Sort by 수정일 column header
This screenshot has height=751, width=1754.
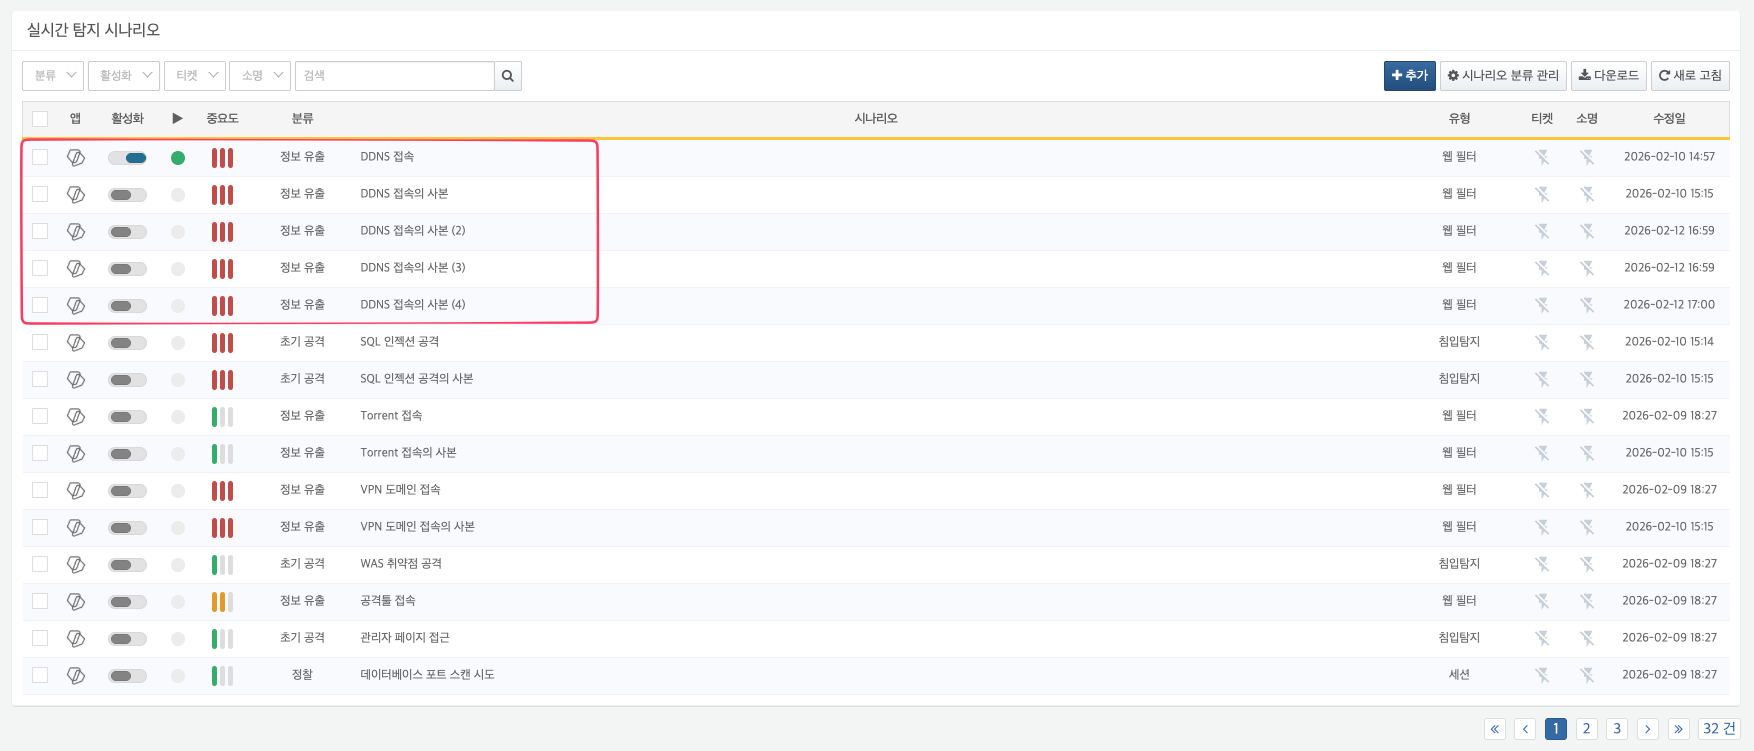pyautogui.click(x=1669, y=119)
